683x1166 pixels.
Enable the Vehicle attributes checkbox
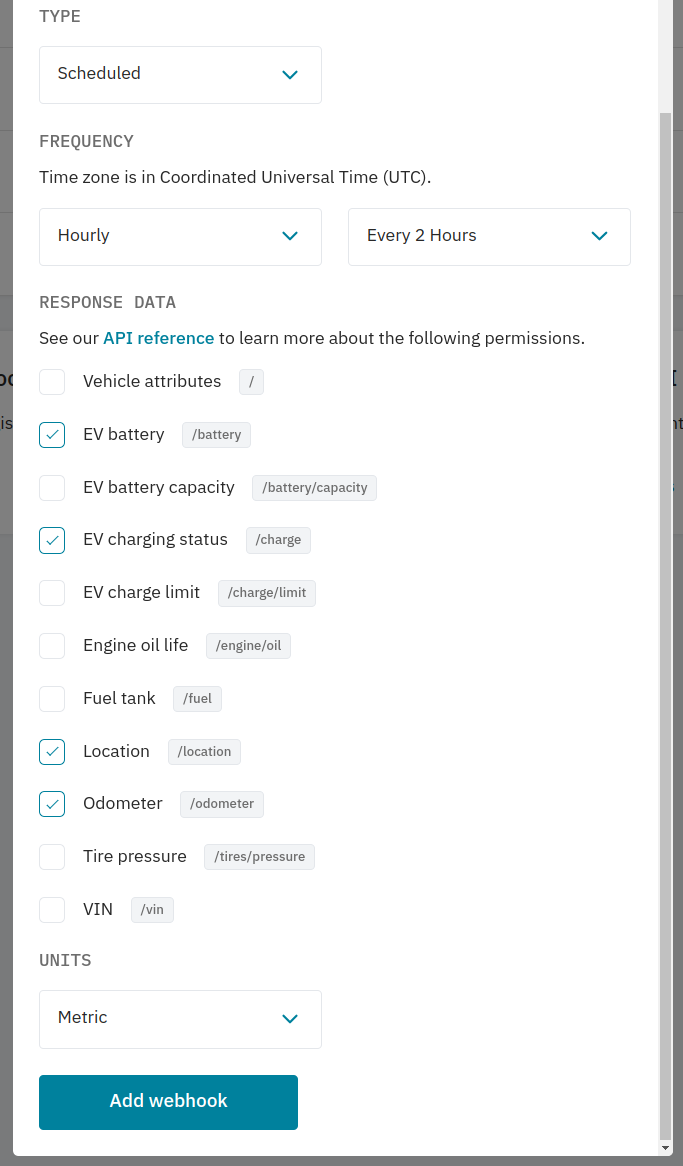point(52,382)
